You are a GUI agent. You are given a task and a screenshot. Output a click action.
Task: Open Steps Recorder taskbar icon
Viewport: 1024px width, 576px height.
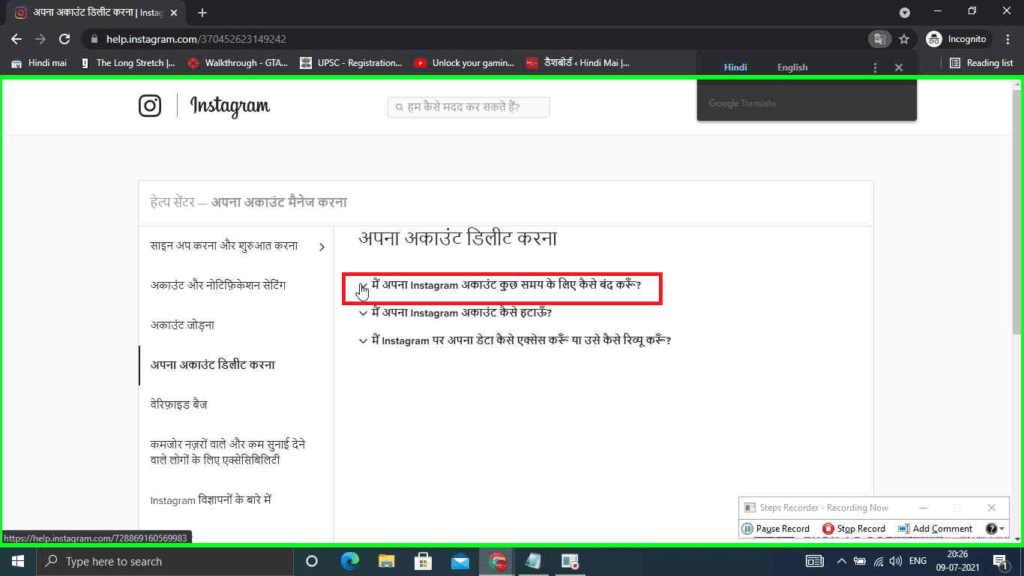(570, 561)
